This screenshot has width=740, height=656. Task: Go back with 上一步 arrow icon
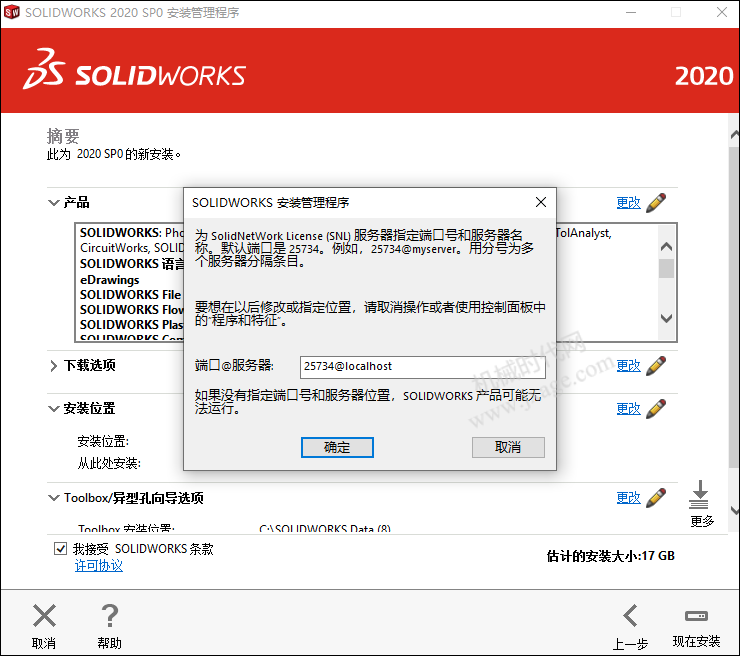[631, 615]
